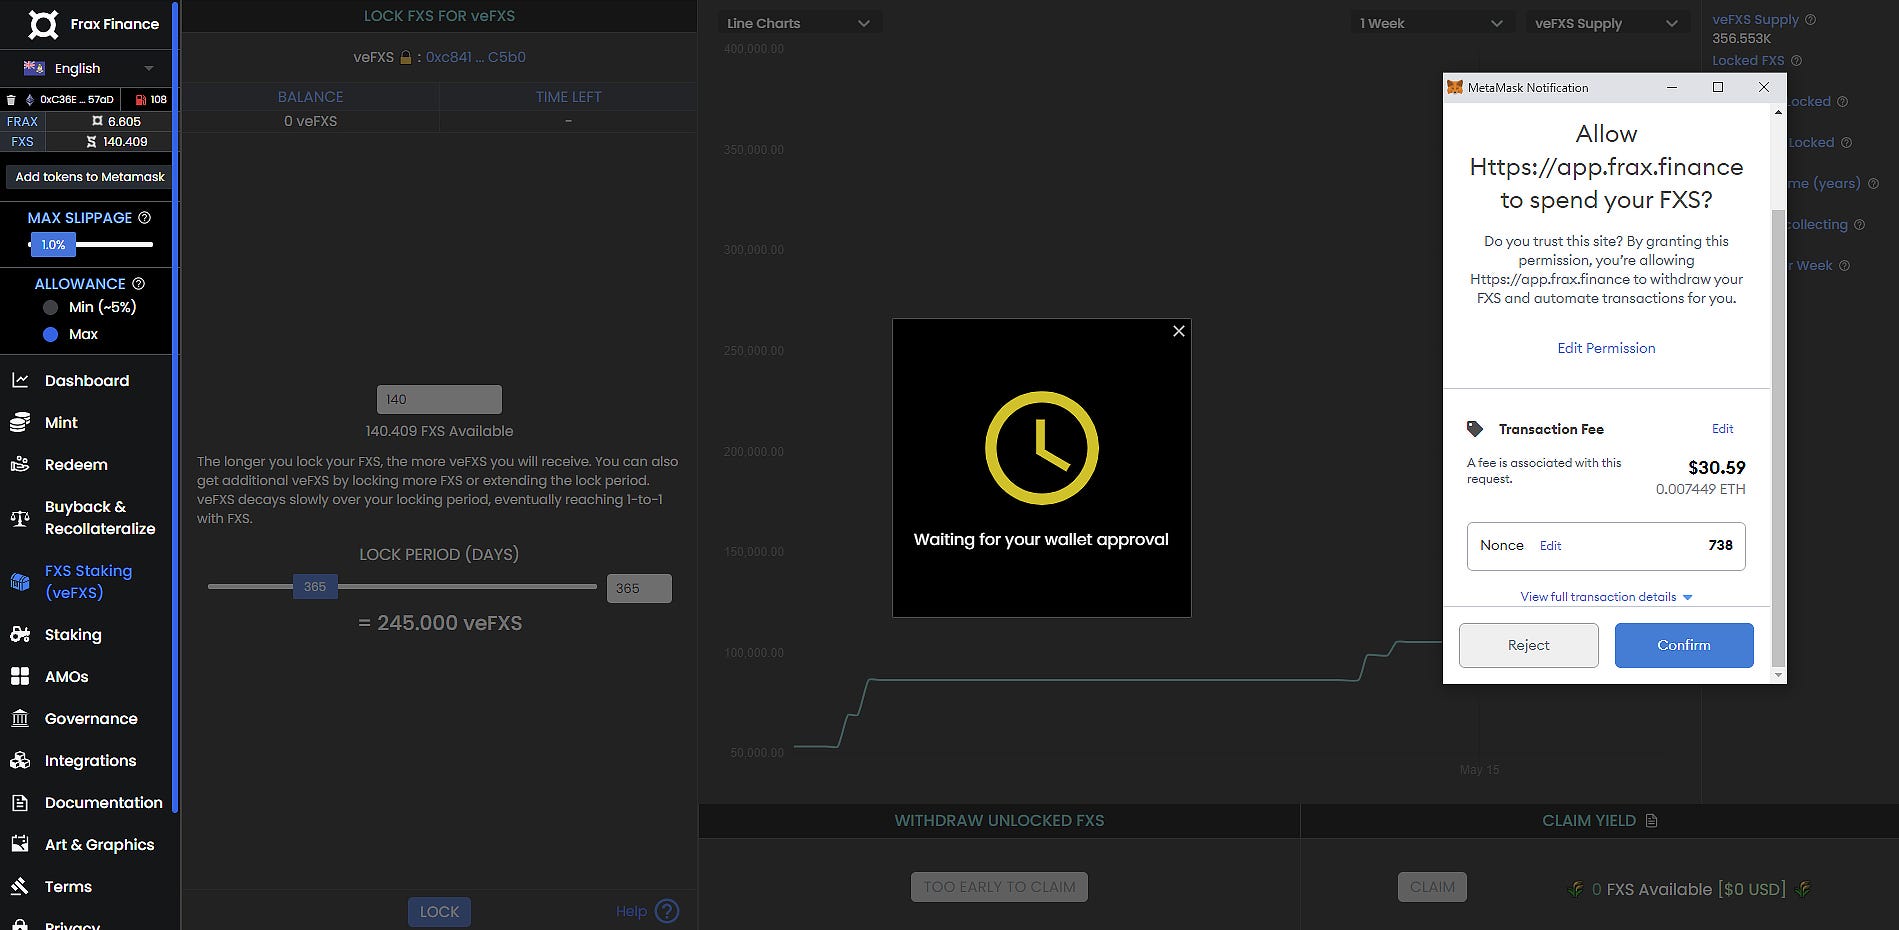Image resolution: width=1899 pixels, height=930 pixels.
Task: Click the Allowance help icon
Action: tap(139, 283)
